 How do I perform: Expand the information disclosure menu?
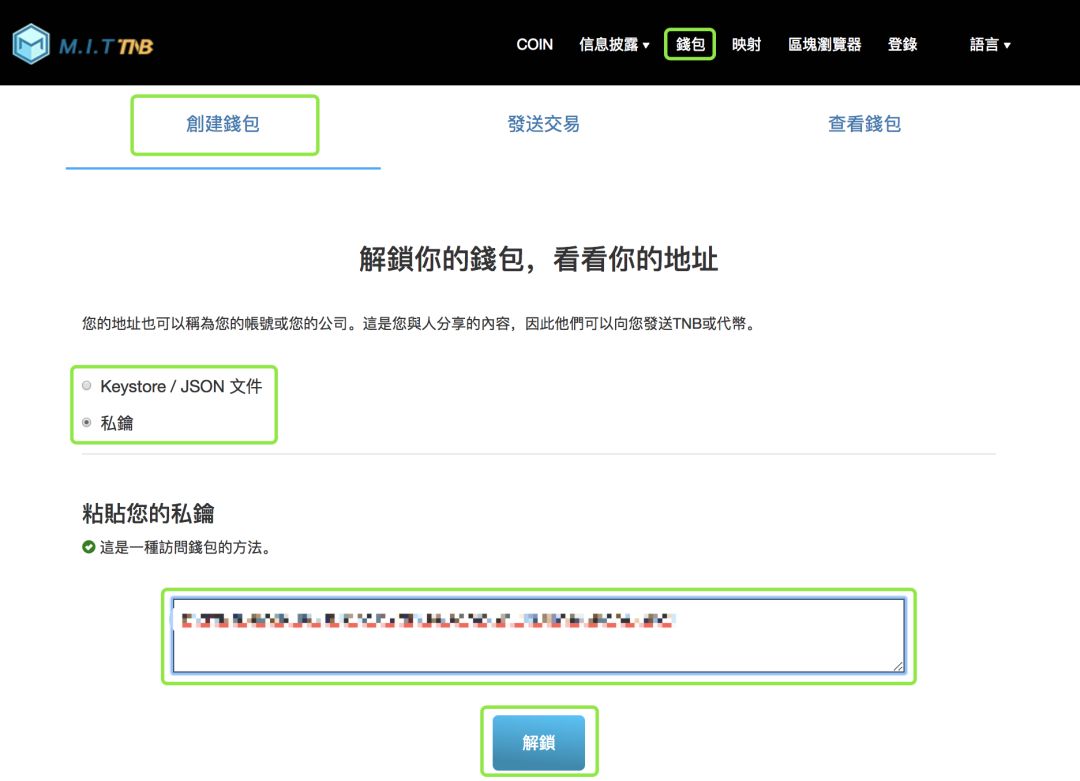coord(608,44)
